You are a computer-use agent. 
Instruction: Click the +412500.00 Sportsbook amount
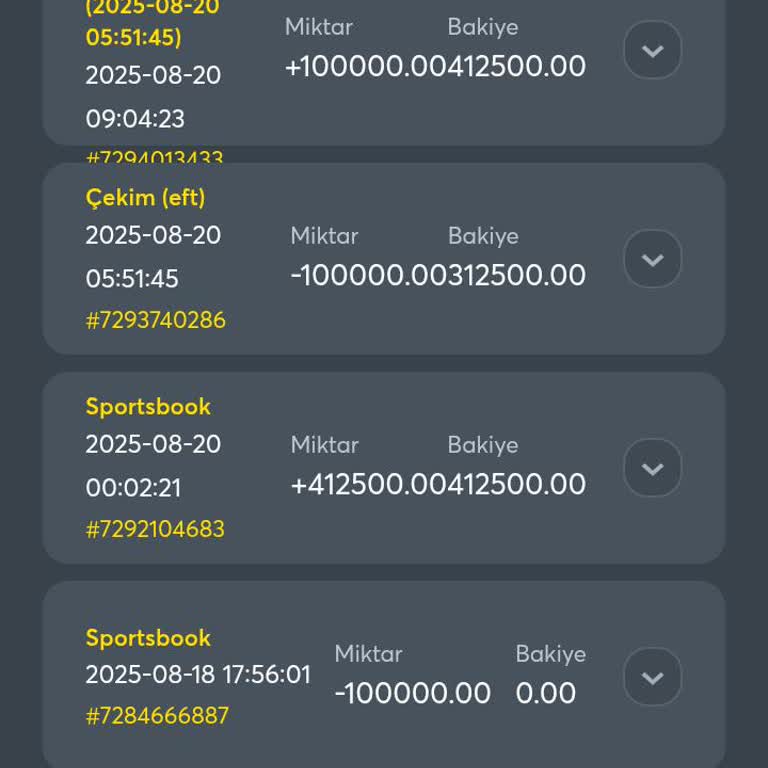[x=355, y=484]
